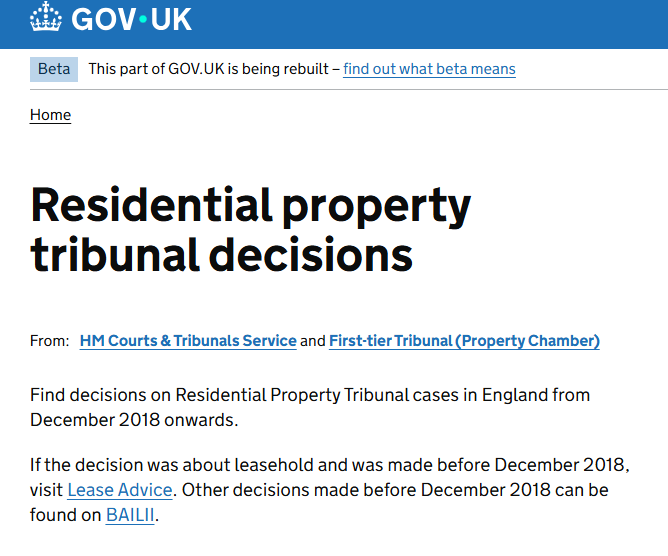
Task: Click the 'Residential property' heading line
Action: click(250, 206)
